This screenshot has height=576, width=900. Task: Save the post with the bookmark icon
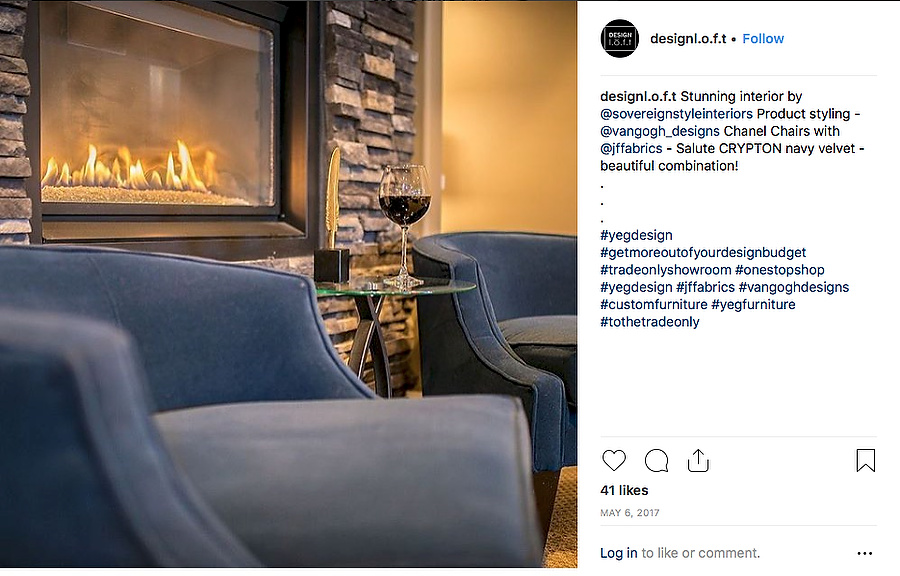tap(866, 460)
